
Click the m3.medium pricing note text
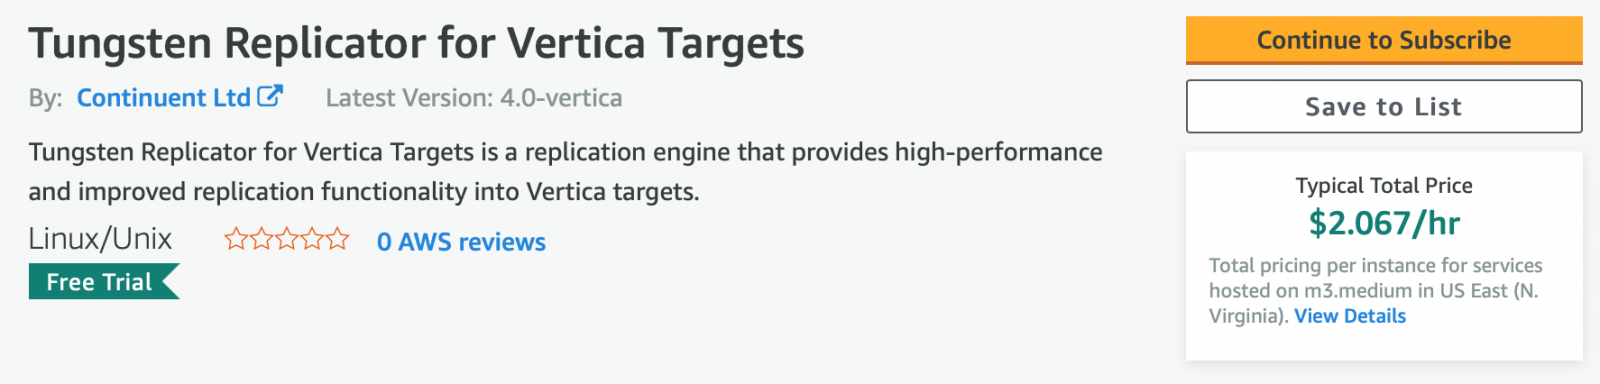[x=1376, y=290]
